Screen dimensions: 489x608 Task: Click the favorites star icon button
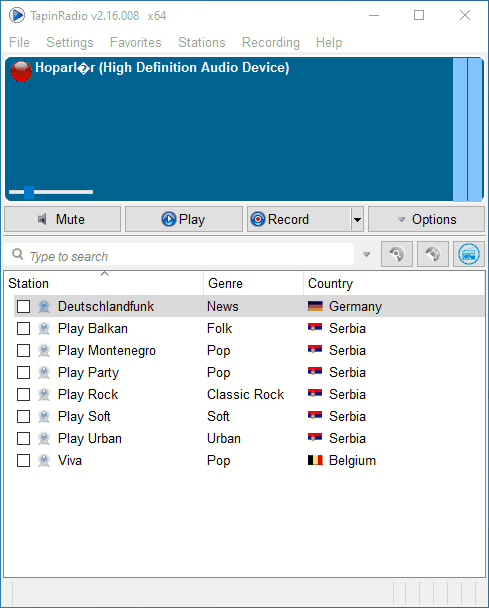[433, 254]
